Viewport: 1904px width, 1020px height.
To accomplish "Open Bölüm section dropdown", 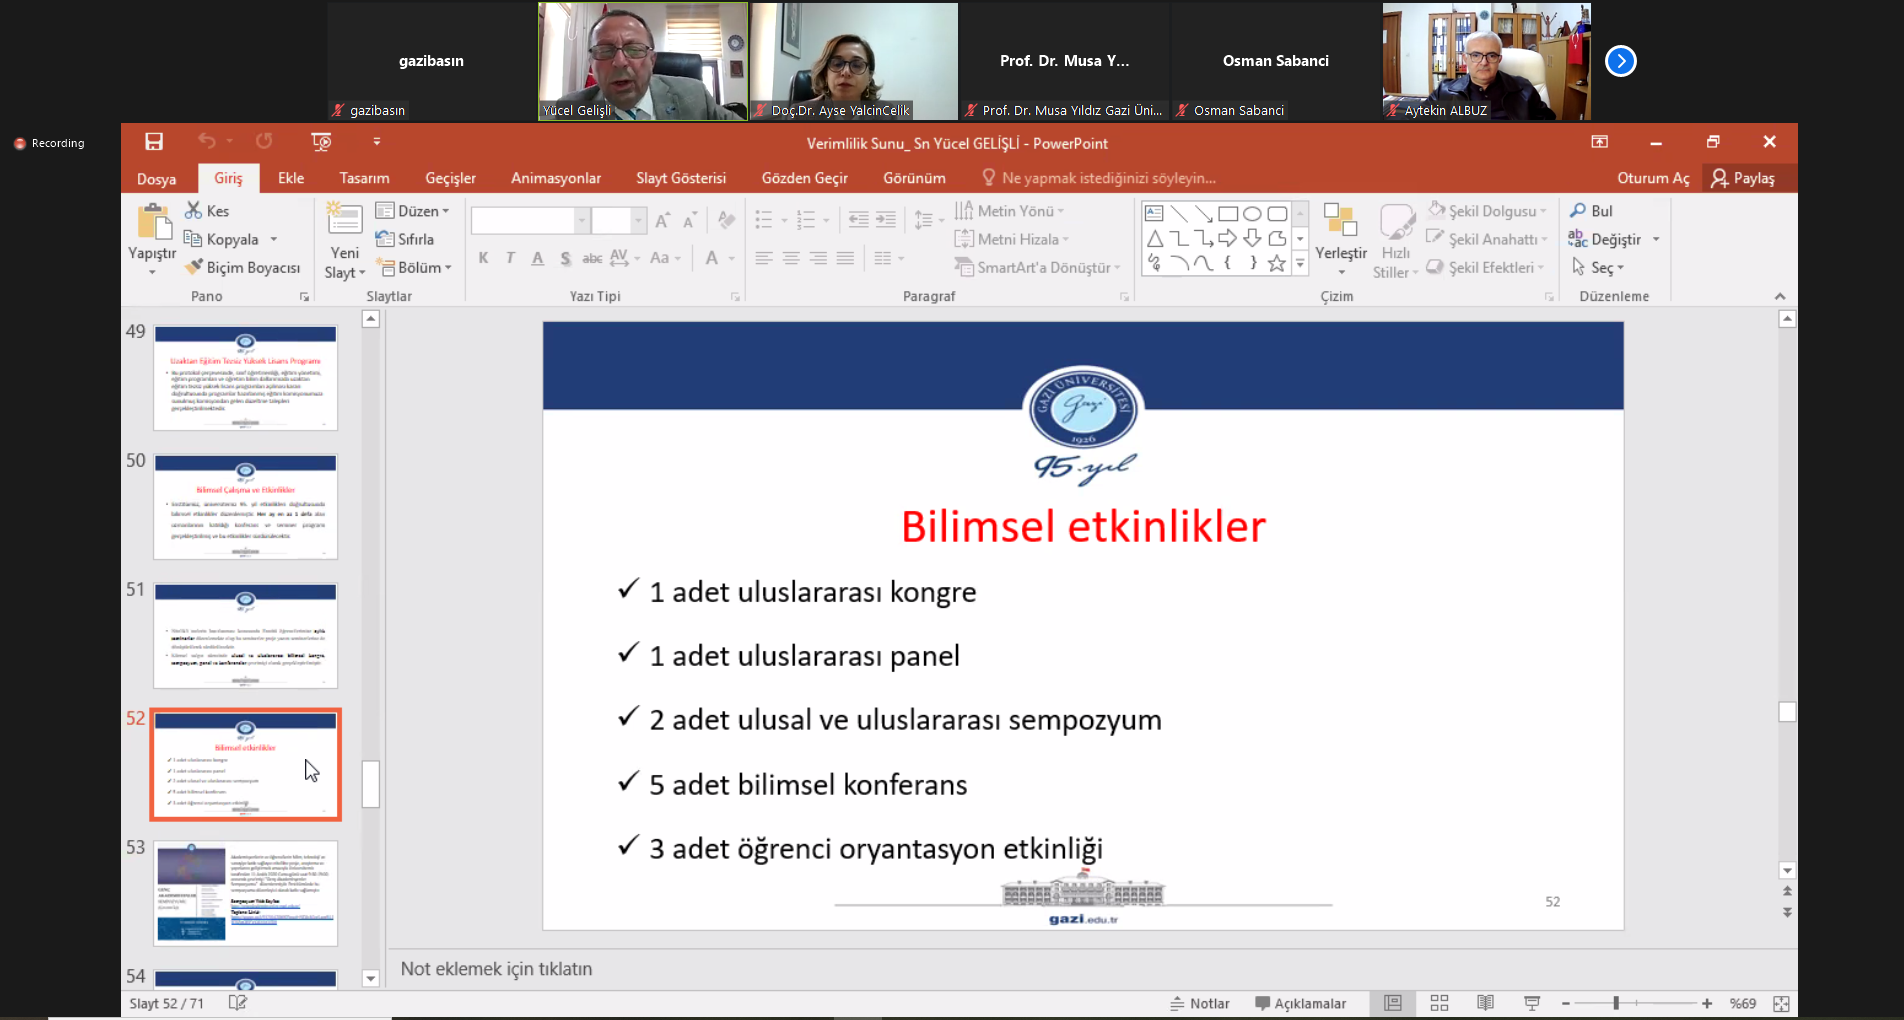I will click(414, 267).
